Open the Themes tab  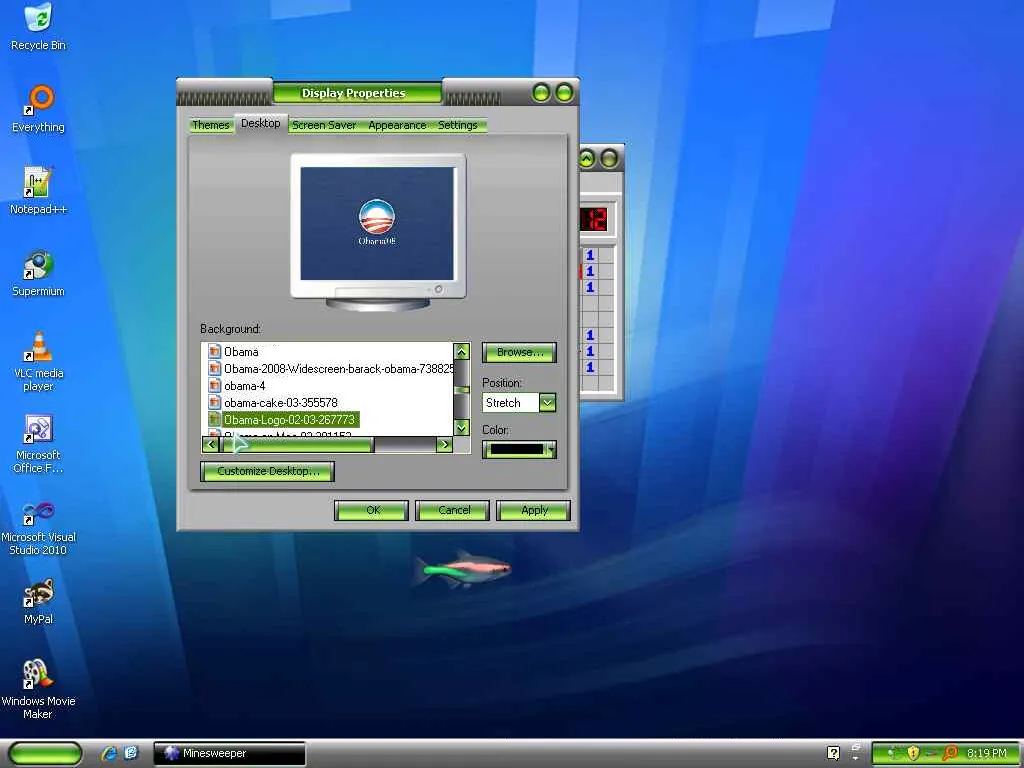click(x=211, y=125)
